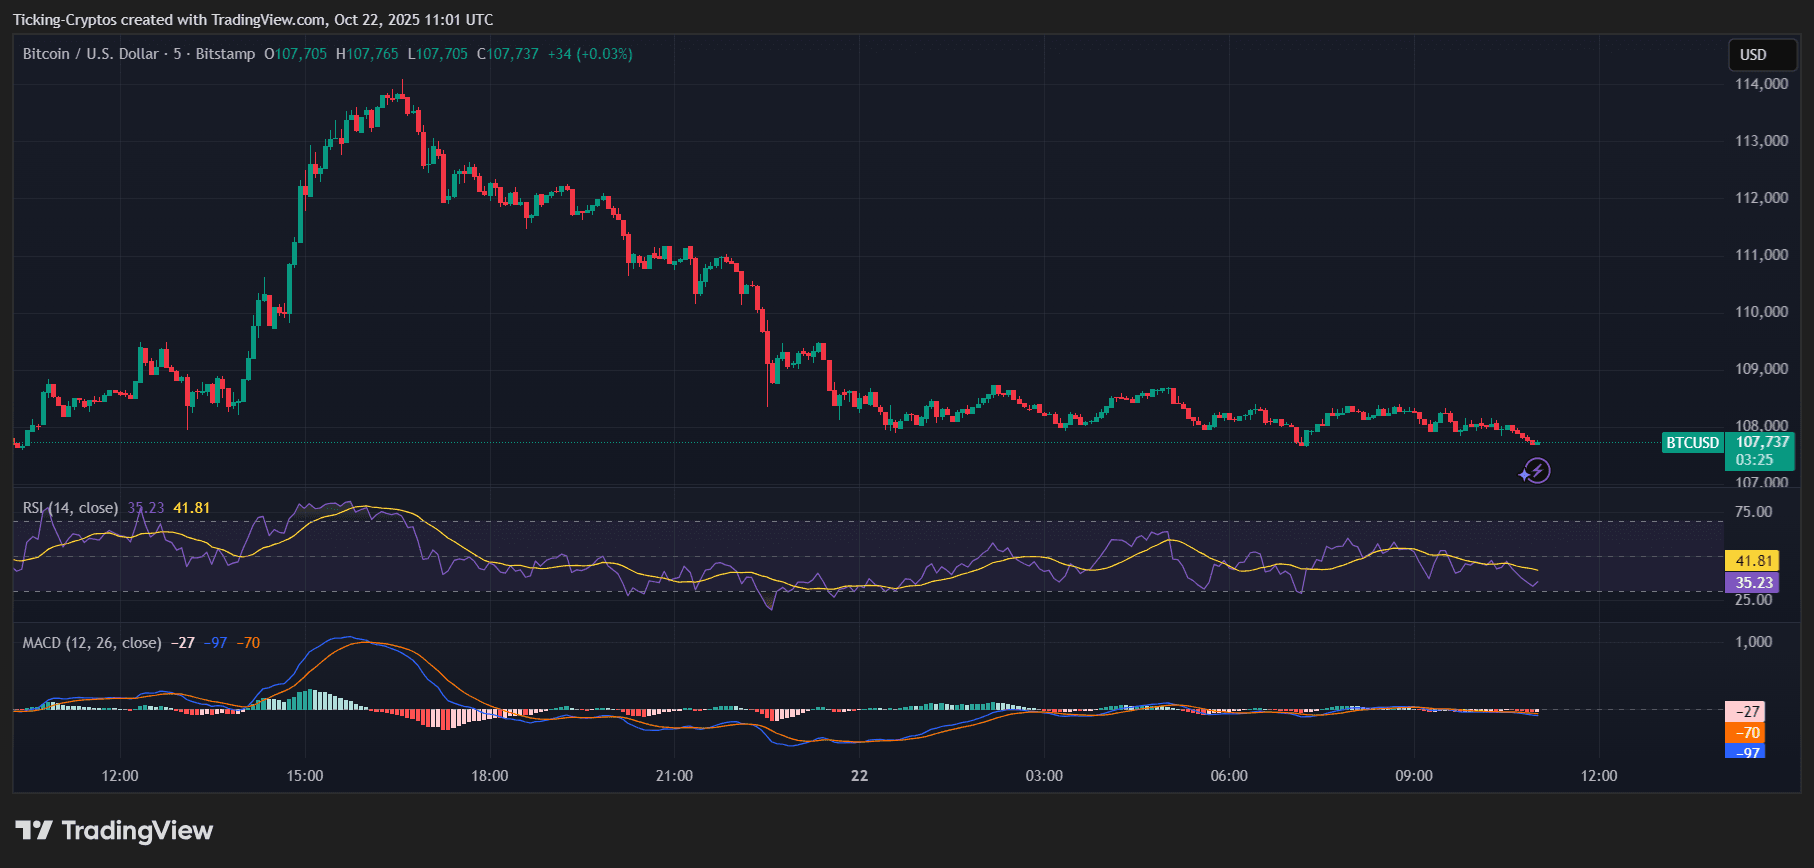Click the lightning bolt replay icon
This screenshot has height=868, width=1814.
1536,471
